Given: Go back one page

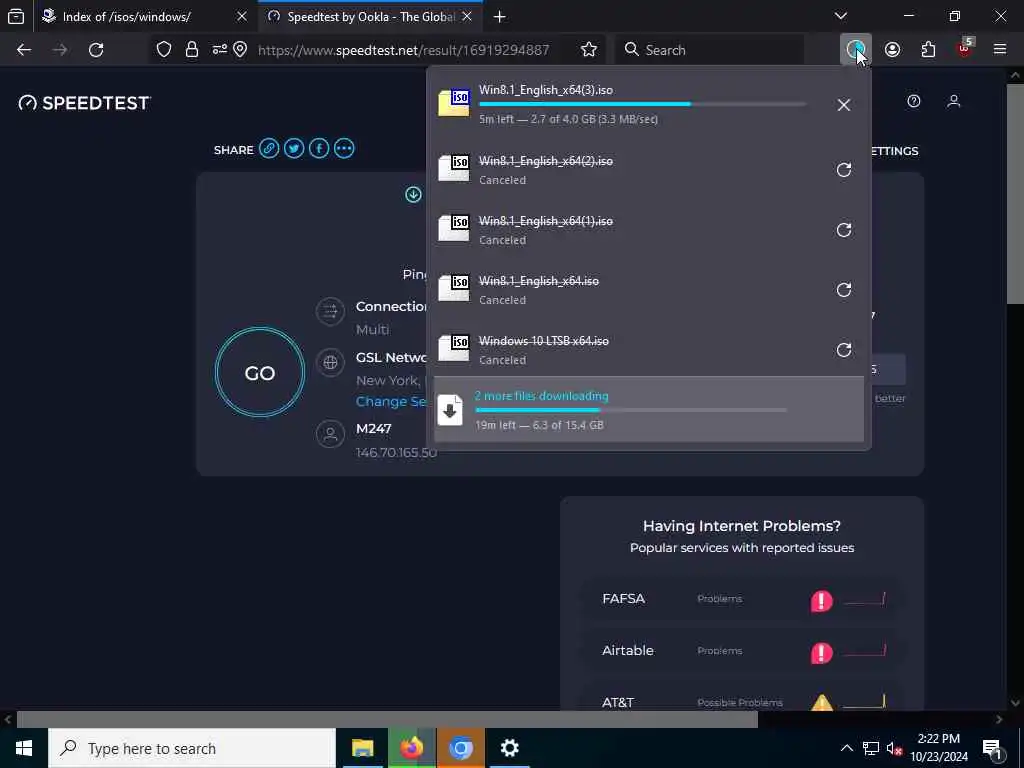Looking at the screenshot, I should point(24,50).
